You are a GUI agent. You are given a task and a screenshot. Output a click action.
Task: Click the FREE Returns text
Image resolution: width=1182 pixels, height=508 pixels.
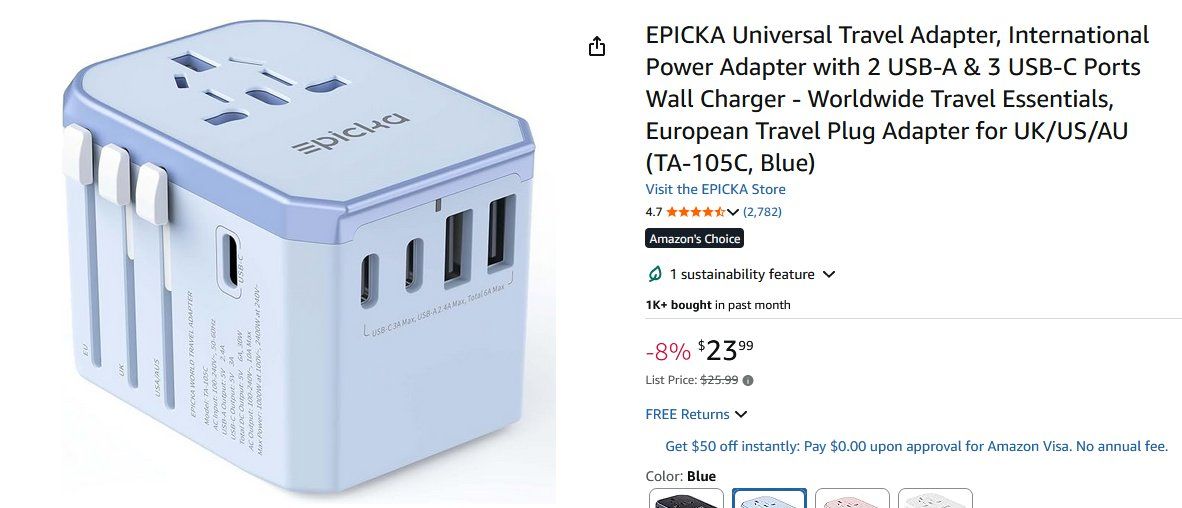click(687, 415)
